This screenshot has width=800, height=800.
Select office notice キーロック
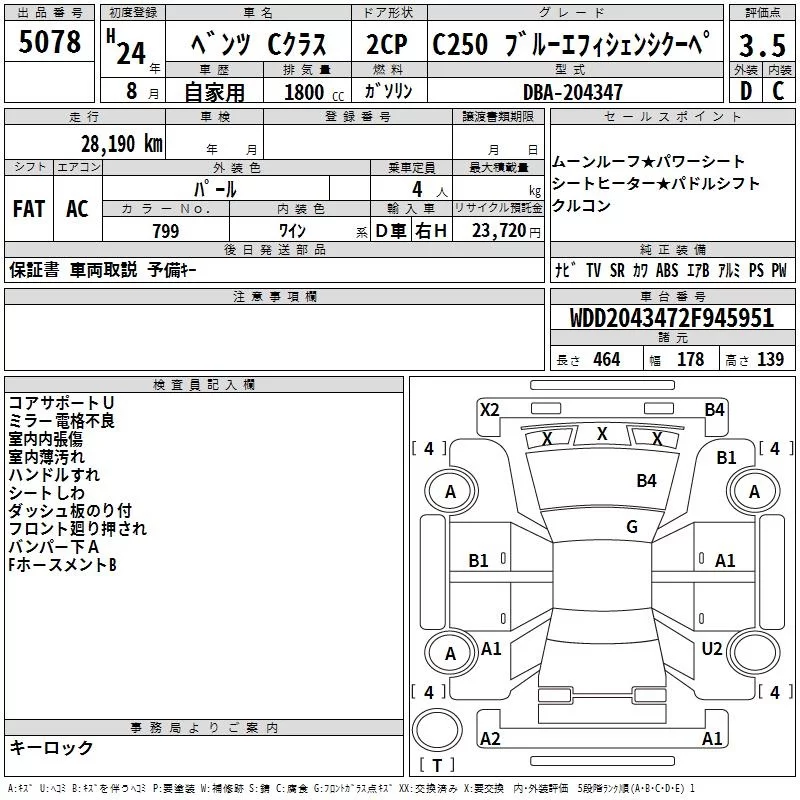click(51, 748)
